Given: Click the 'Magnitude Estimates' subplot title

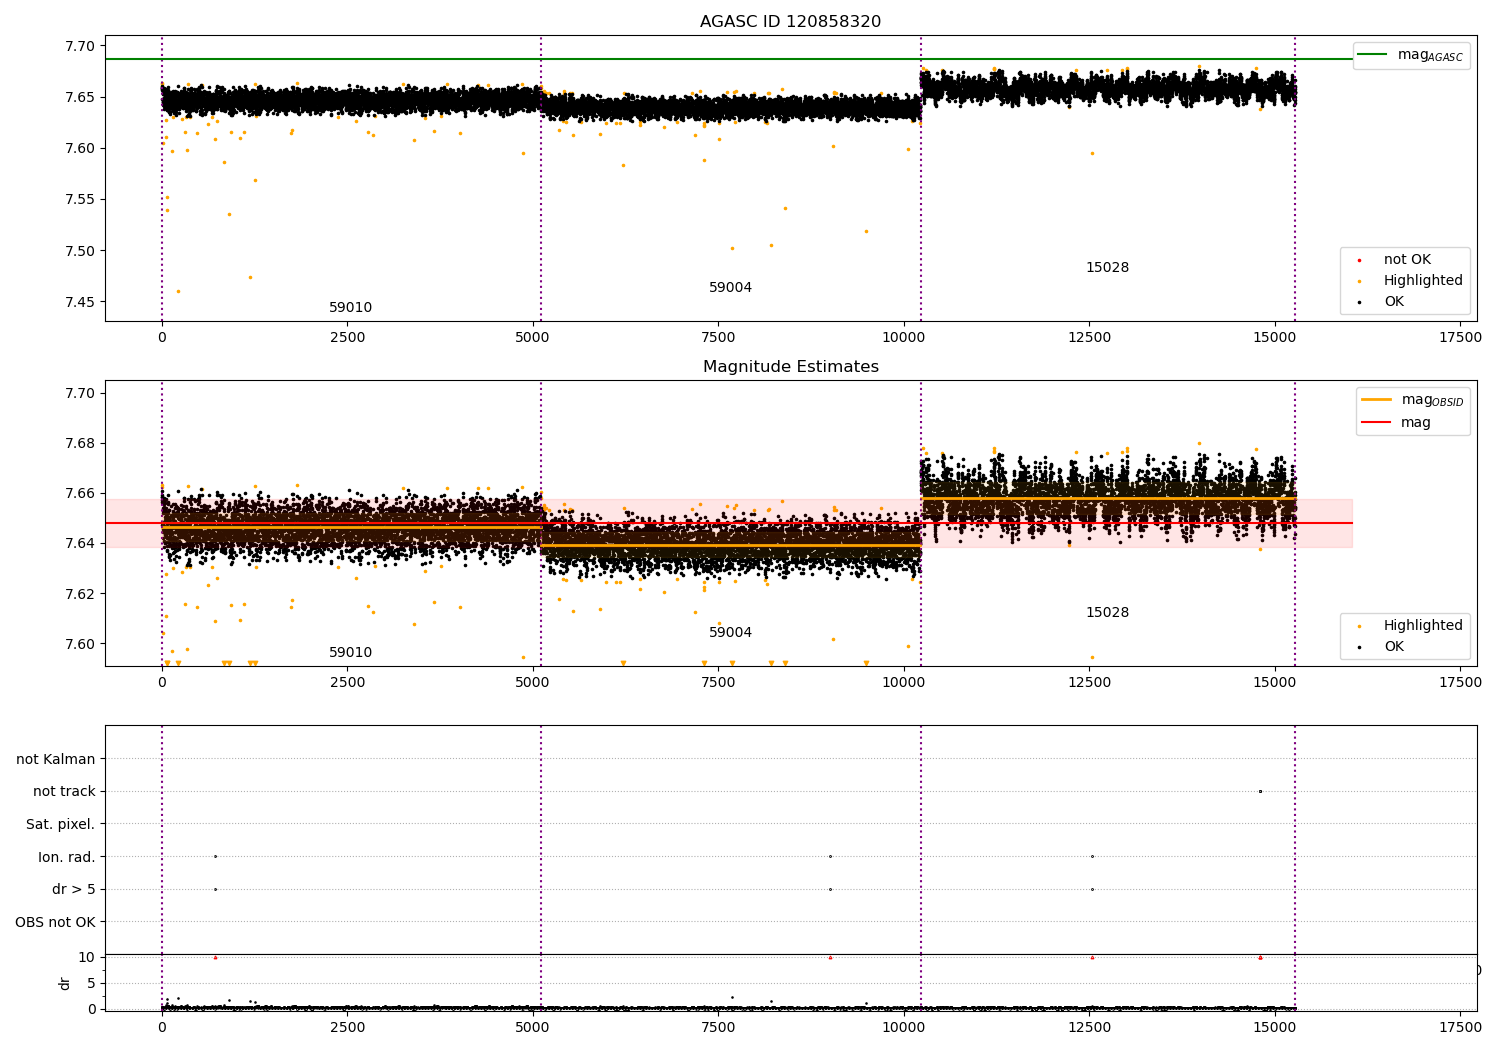Looking at the screenshot, I should [790, 367].
